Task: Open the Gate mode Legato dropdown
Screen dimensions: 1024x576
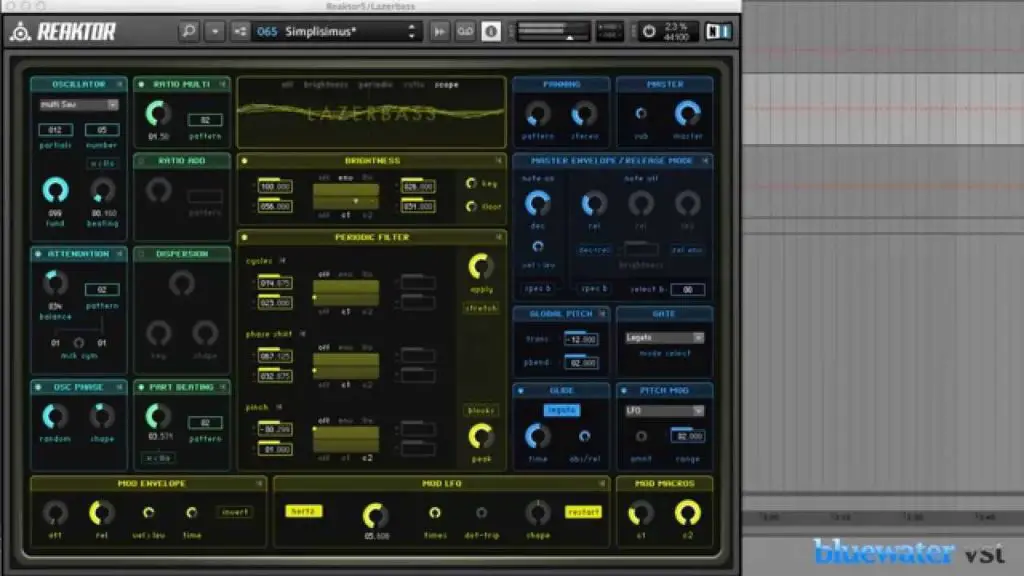Action: (664, 338)
